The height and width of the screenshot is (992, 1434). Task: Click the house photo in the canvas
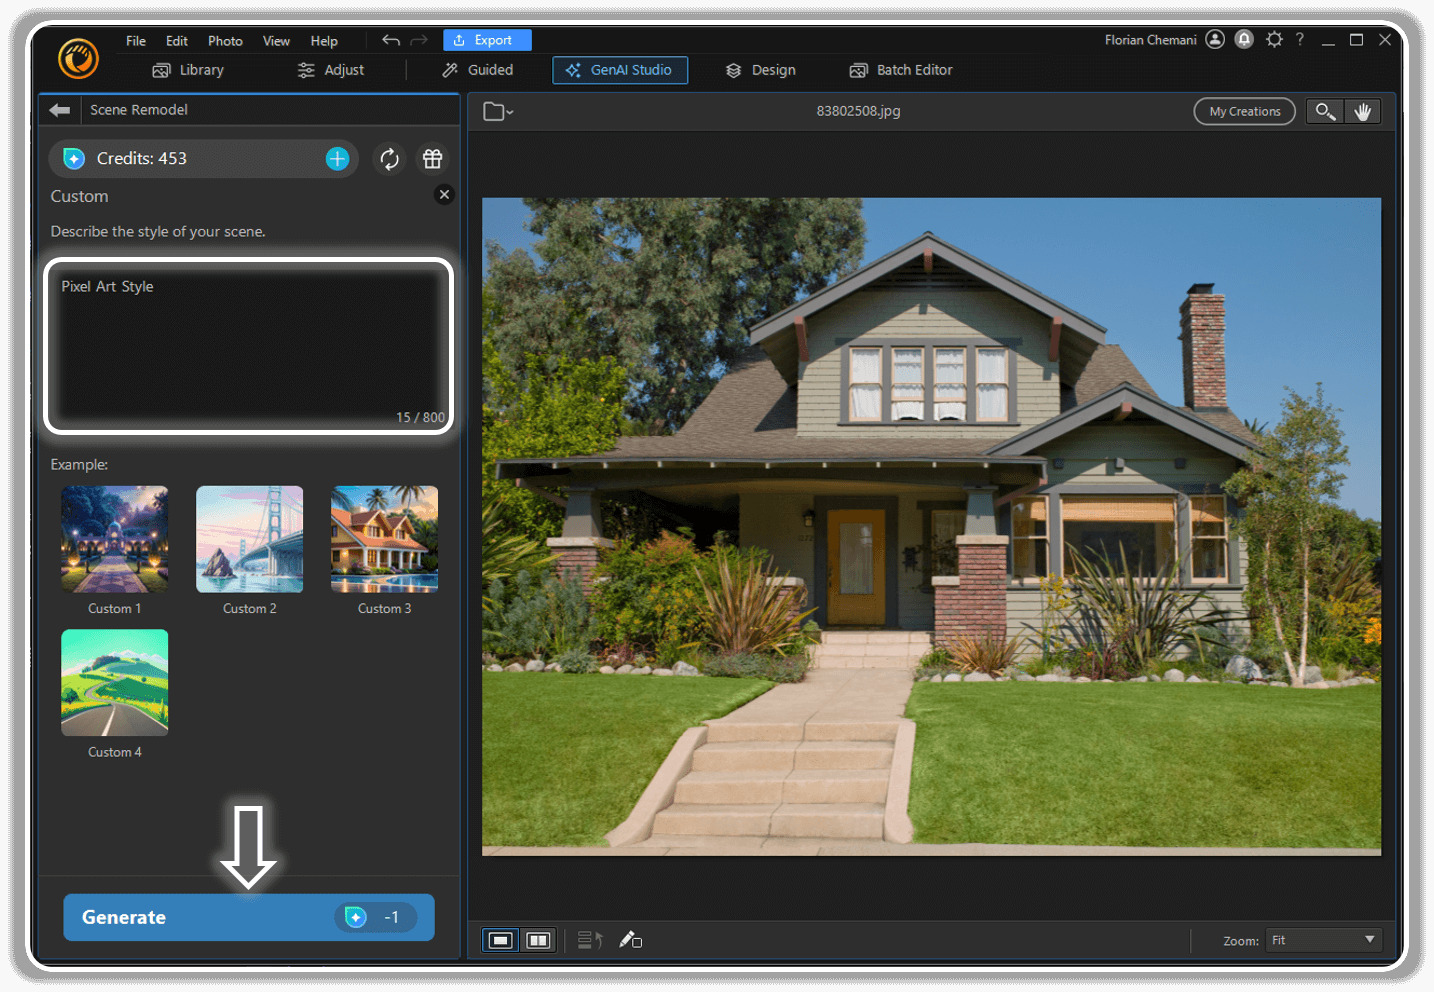931,526
